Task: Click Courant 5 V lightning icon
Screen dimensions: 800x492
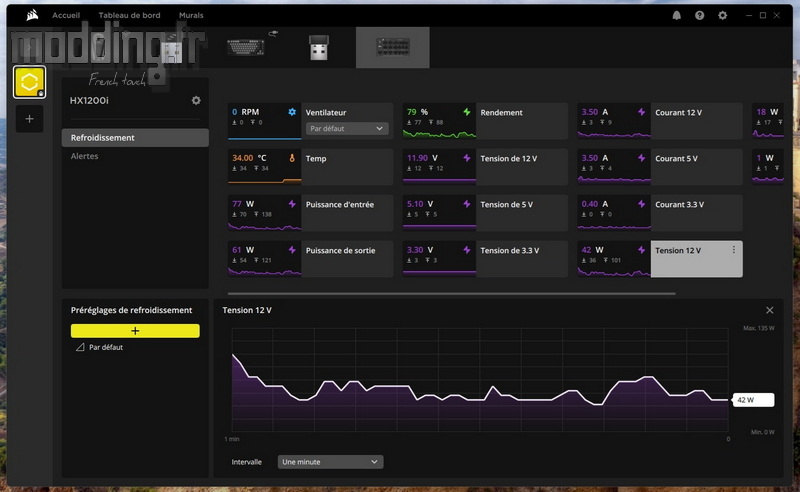Action: pyautogui.click(x=641, y=158)
